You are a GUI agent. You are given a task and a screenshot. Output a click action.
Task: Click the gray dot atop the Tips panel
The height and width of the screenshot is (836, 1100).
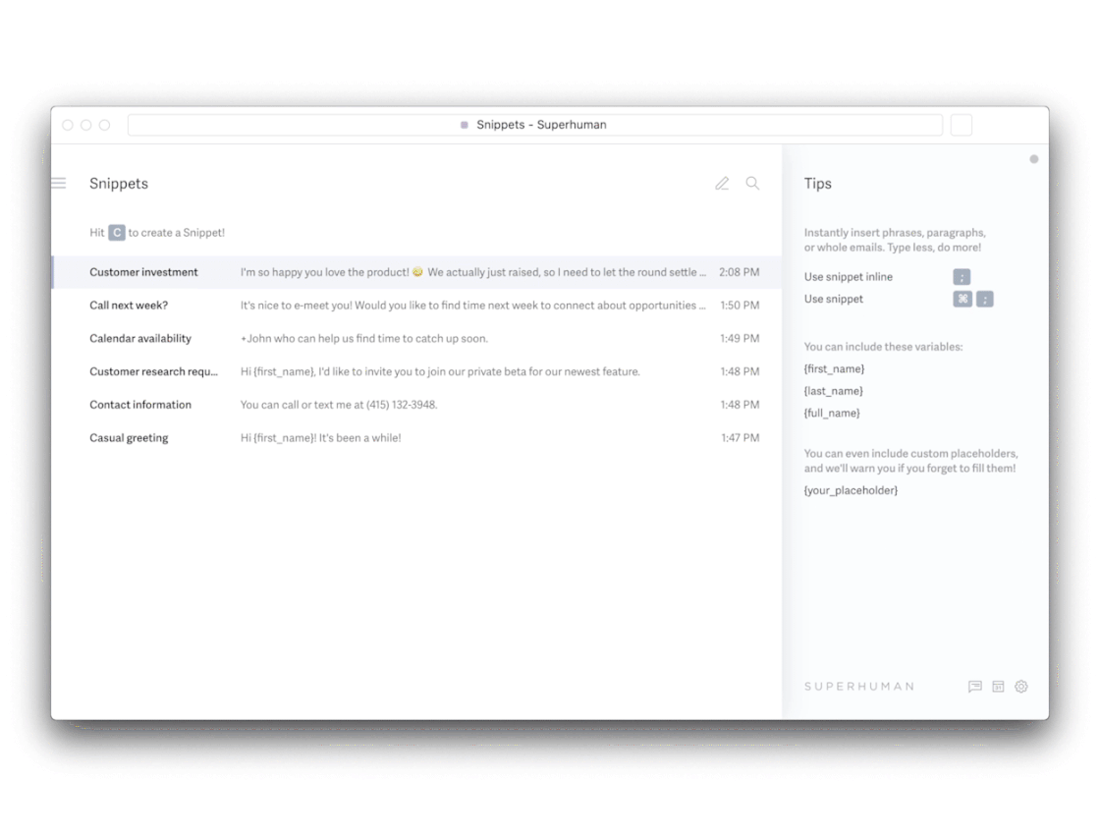pos(1033,159)
